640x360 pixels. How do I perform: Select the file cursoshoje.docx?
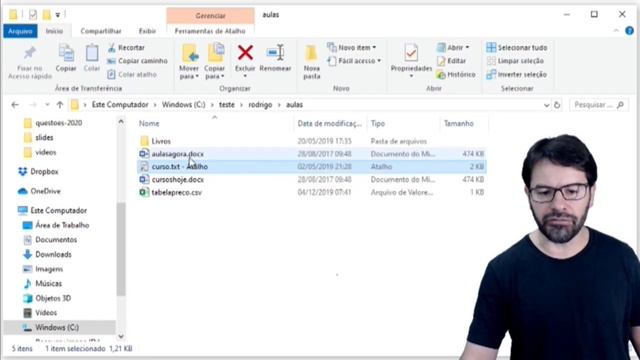(178, 180)
